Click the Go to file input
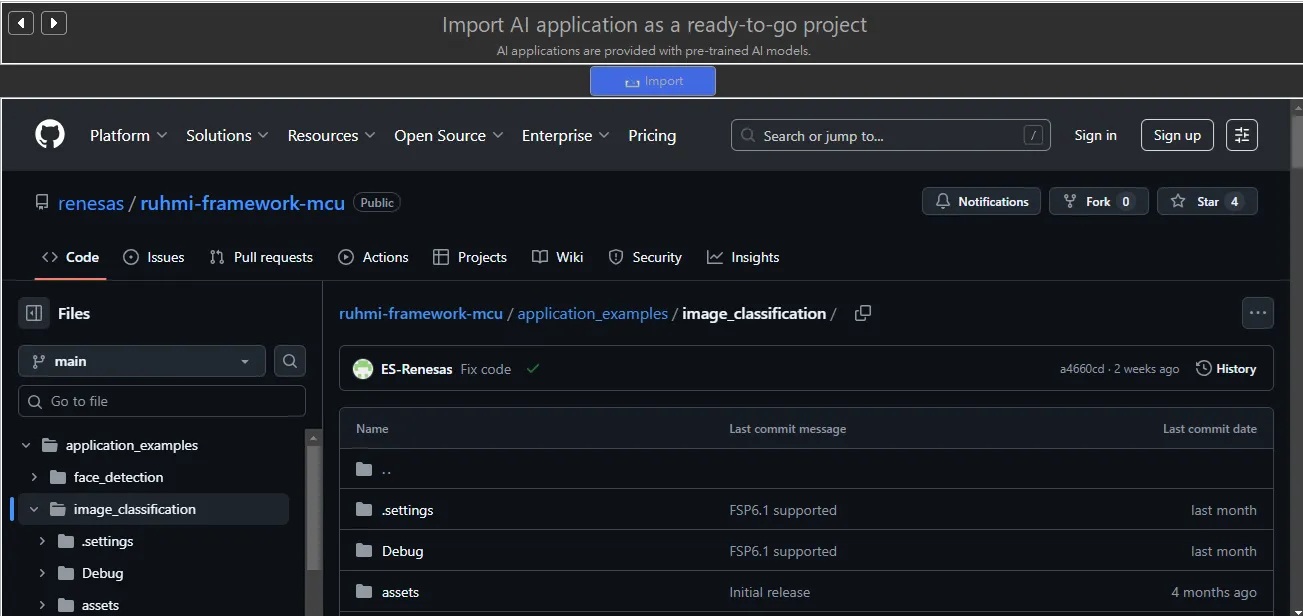This screenshot has width=1303, height=616. tap(162, 401)
